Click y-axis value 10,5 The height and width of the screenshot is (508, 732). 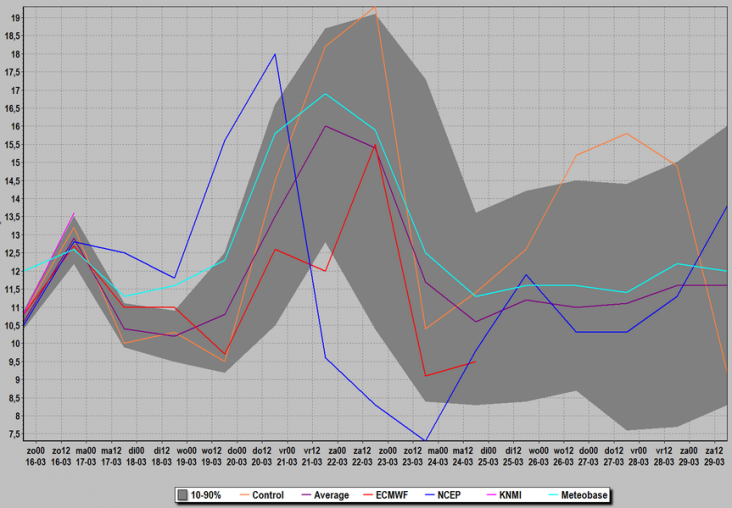click(12, 325)
